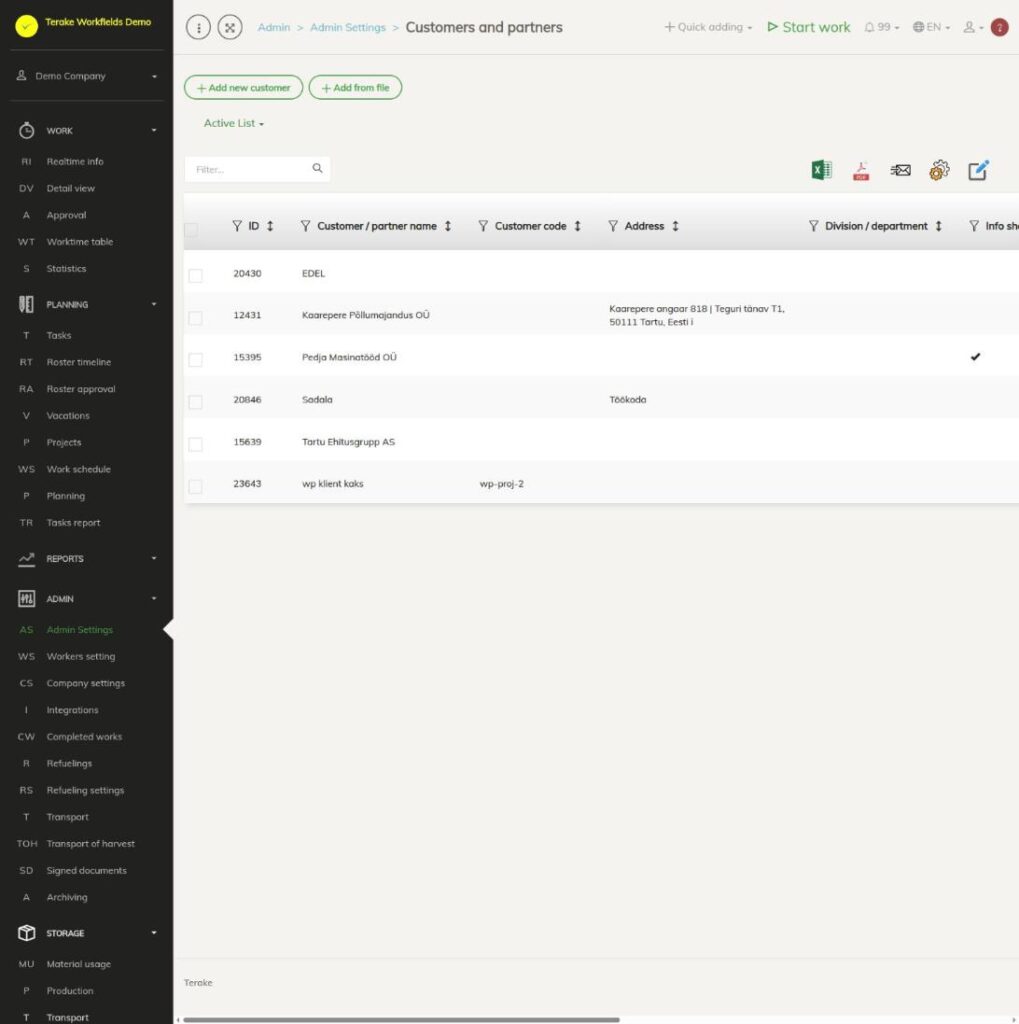This screenshot has width=1019, height=1024.
Task: Click customer name Tartu Ehitusgrupp AS
Action: [x=348, y=442]
